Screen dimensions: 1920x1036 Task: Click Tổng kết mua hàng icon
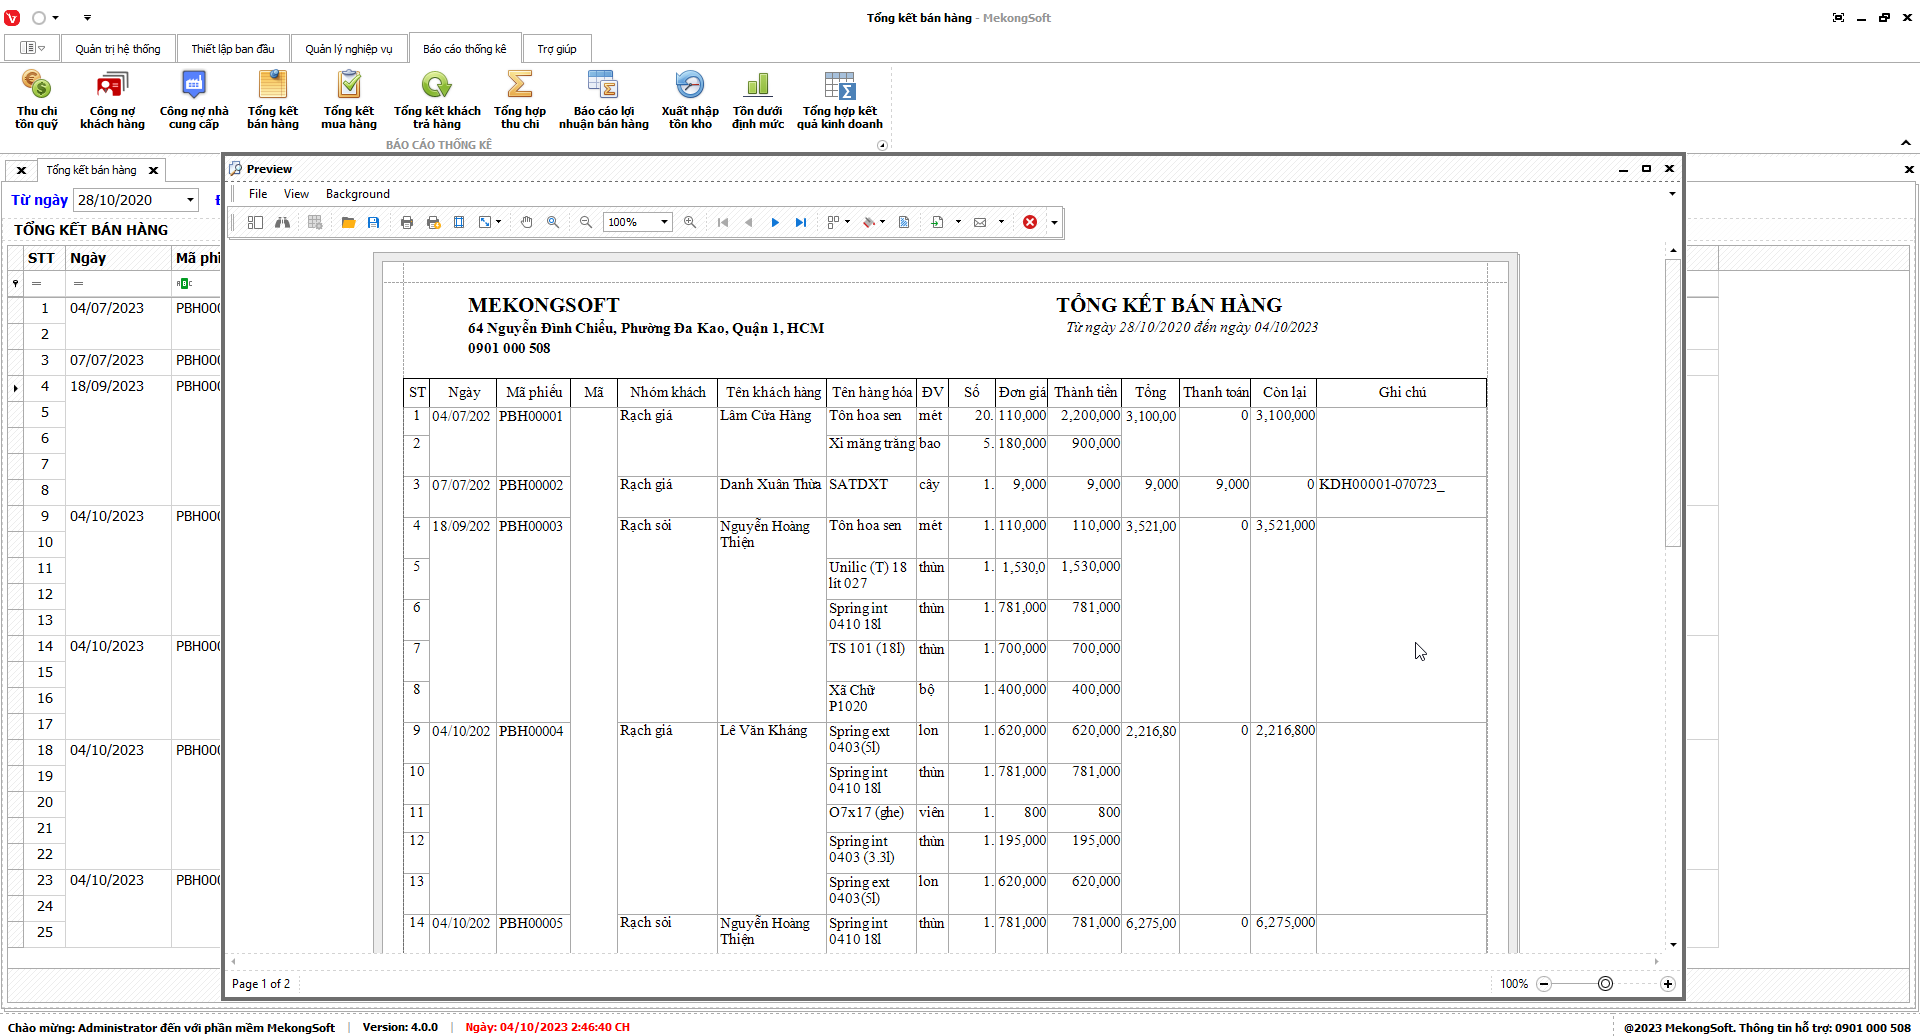click(x=348, y=100)
